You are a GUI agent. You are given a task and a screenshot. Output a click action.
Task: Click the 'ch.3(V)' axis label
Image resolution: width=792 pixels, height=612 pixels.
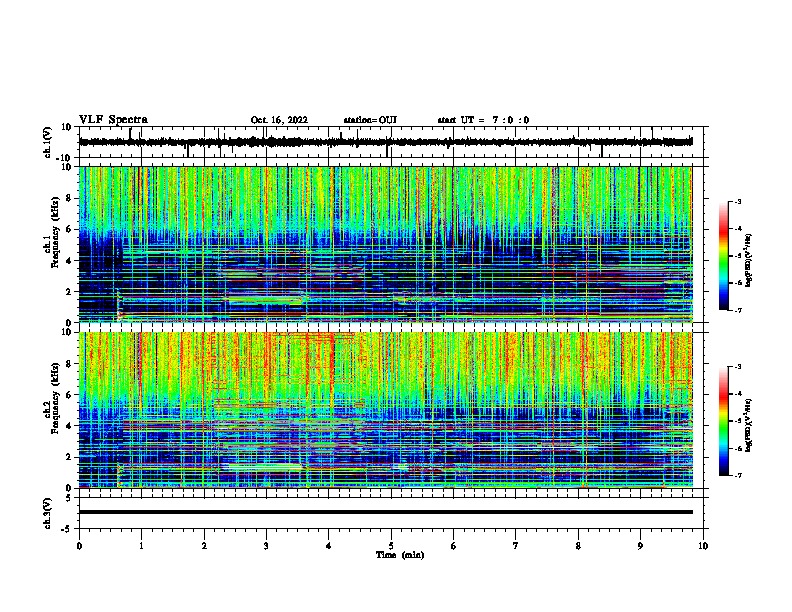tap(48, 514)
